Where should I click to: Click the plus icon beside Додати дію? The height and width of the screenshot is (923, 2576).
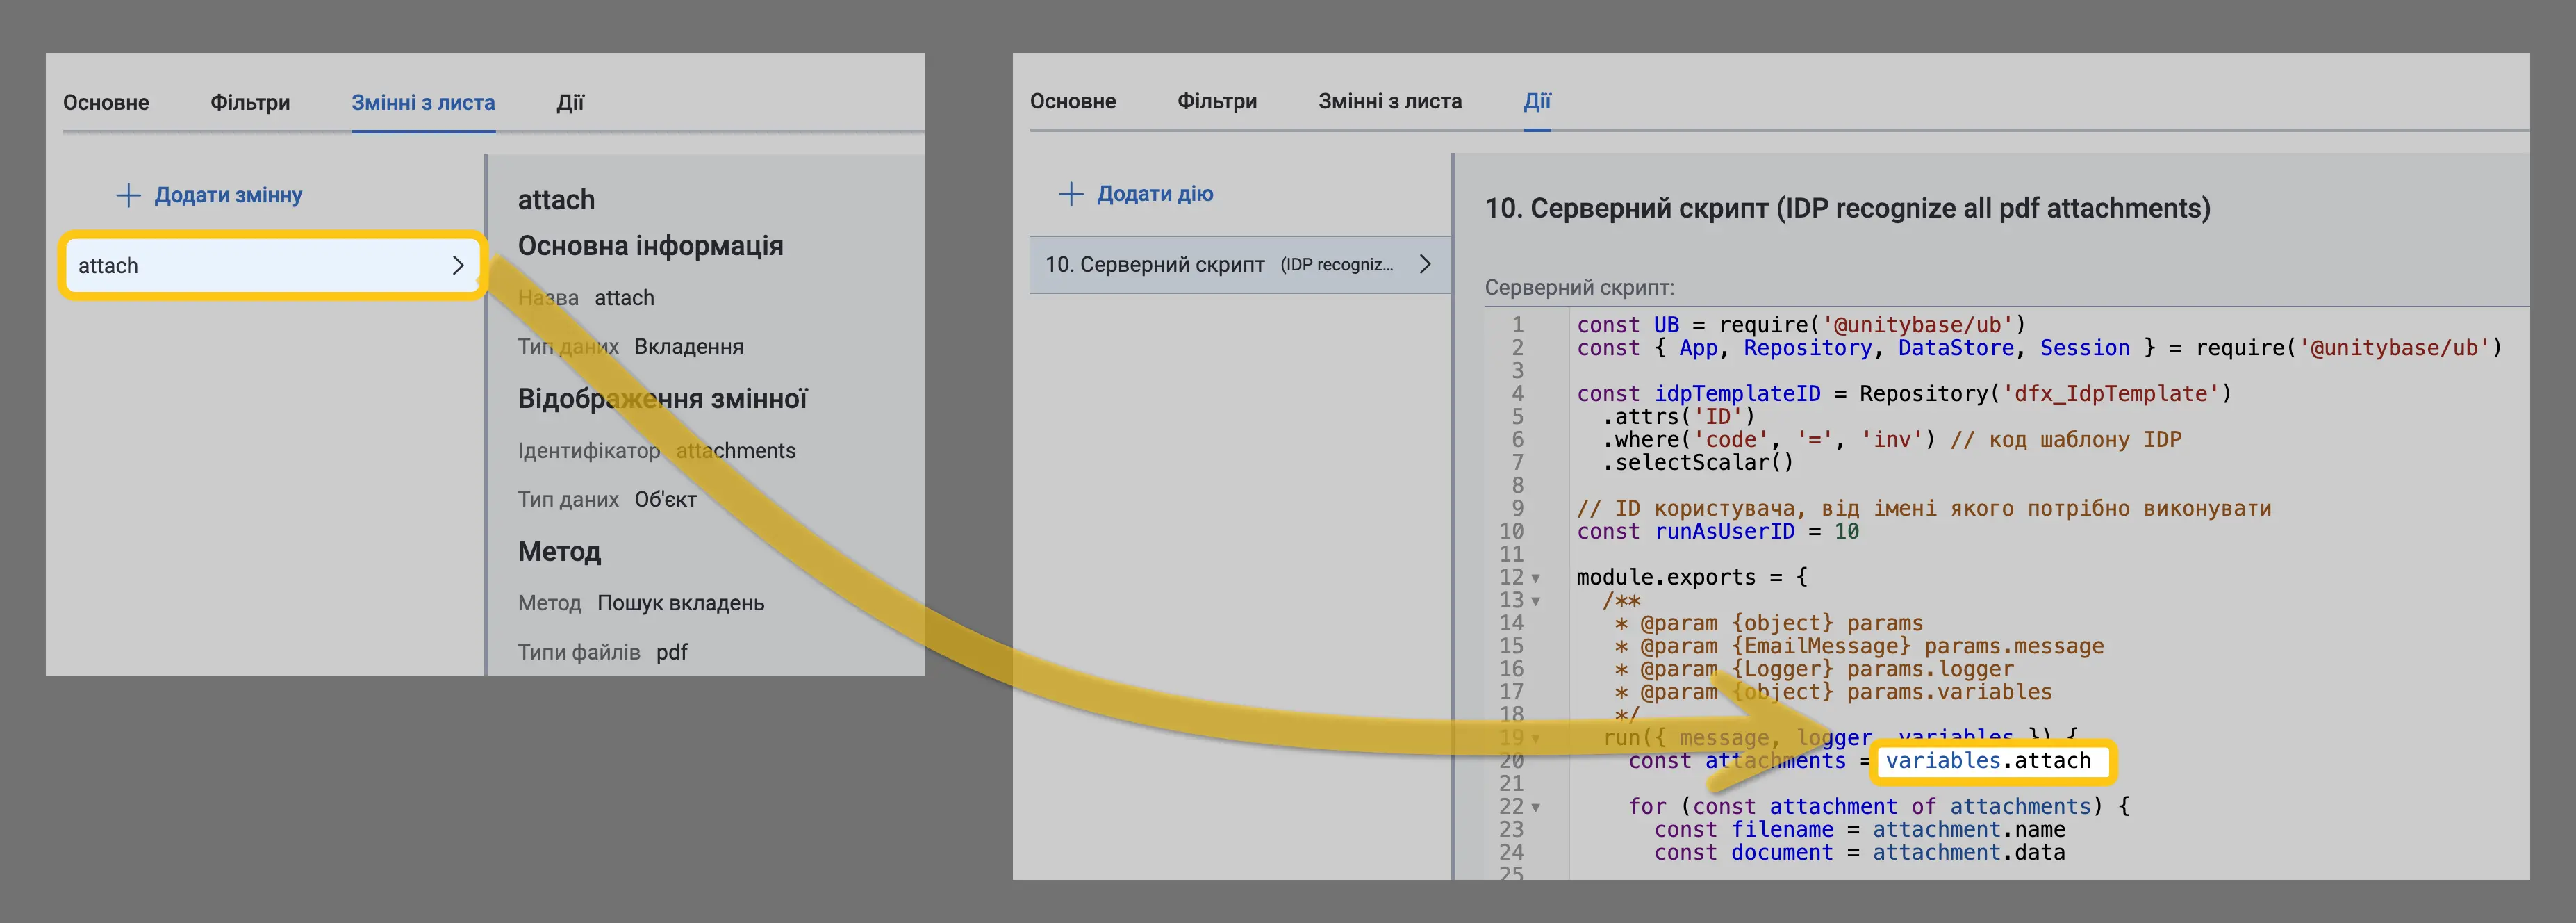[x=1071, y=194]
